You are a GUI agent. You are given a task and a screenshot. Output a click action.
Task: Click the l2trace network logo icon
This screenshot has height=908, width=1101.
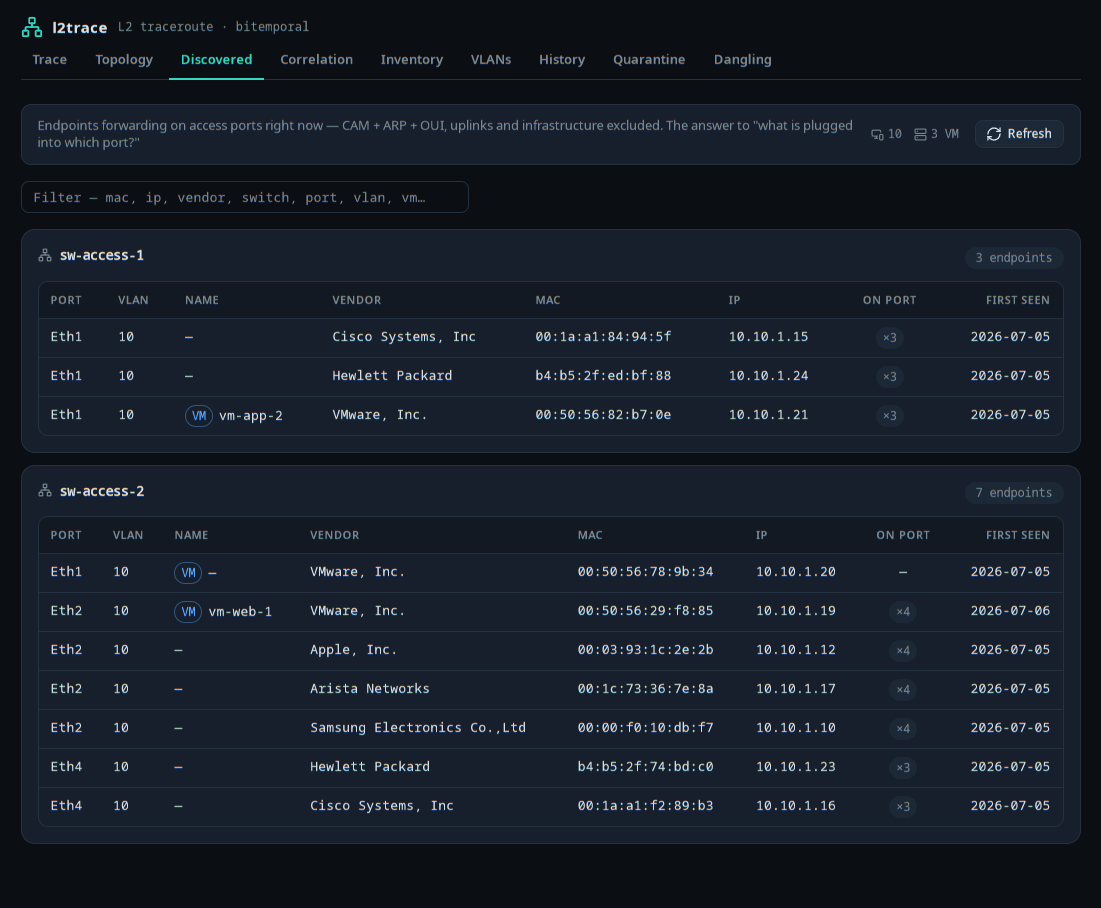[x=32, y=27]
